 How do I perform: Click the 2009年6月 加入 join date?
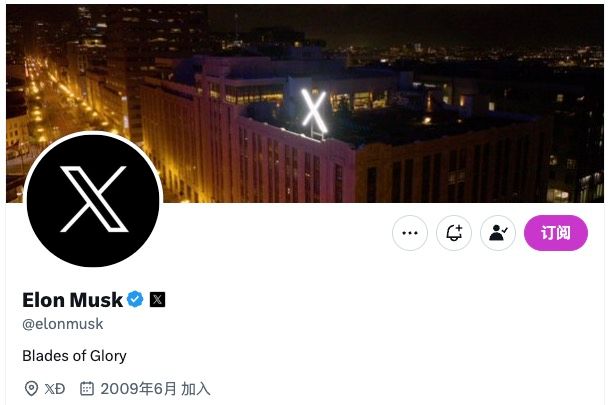coord(155,389)
